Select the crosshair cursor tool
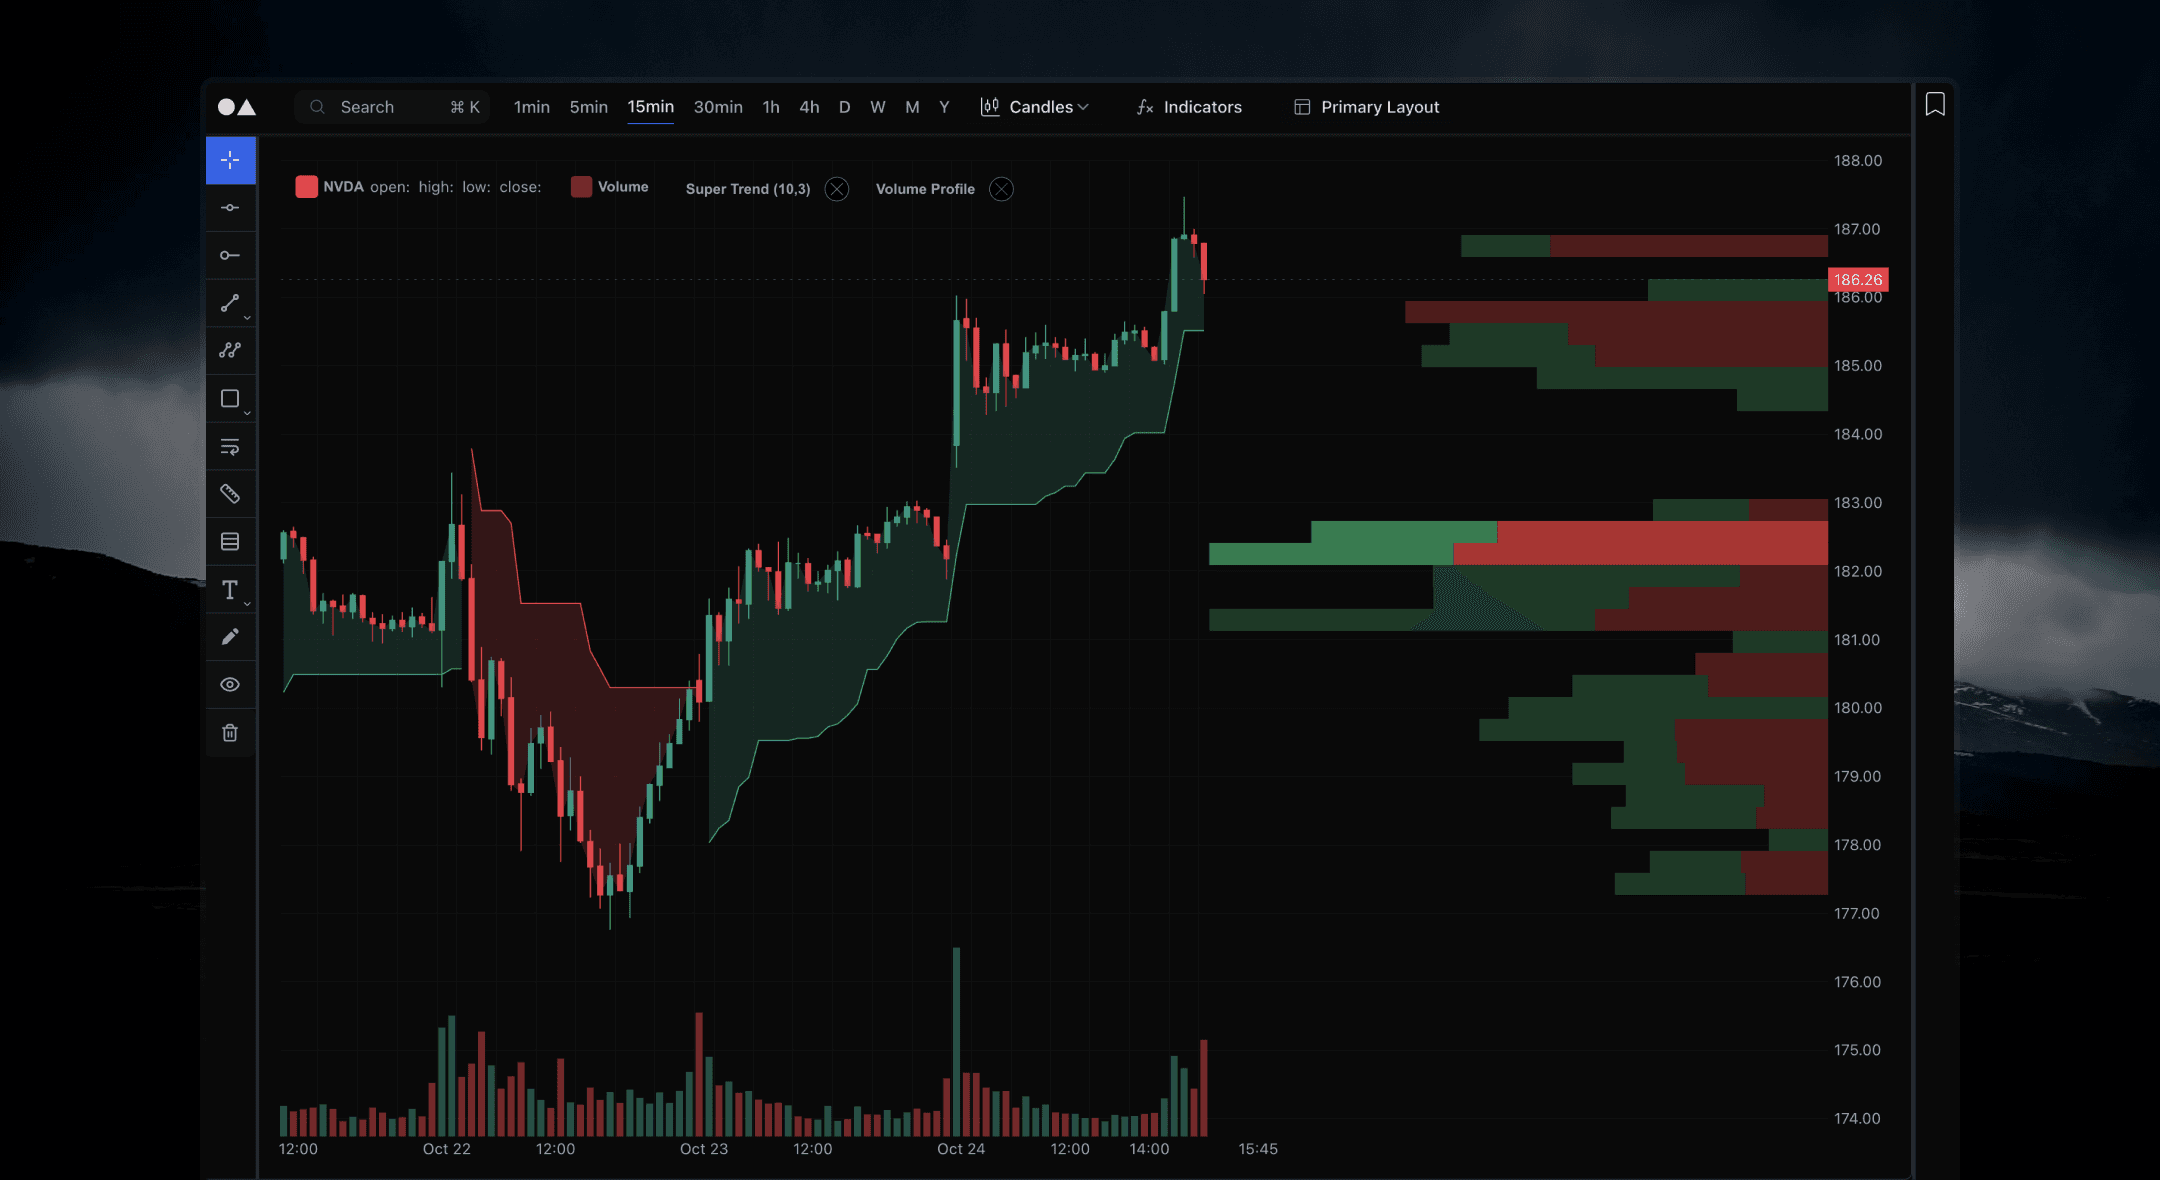This screenshot has width=2160, height=1180. 231,160
